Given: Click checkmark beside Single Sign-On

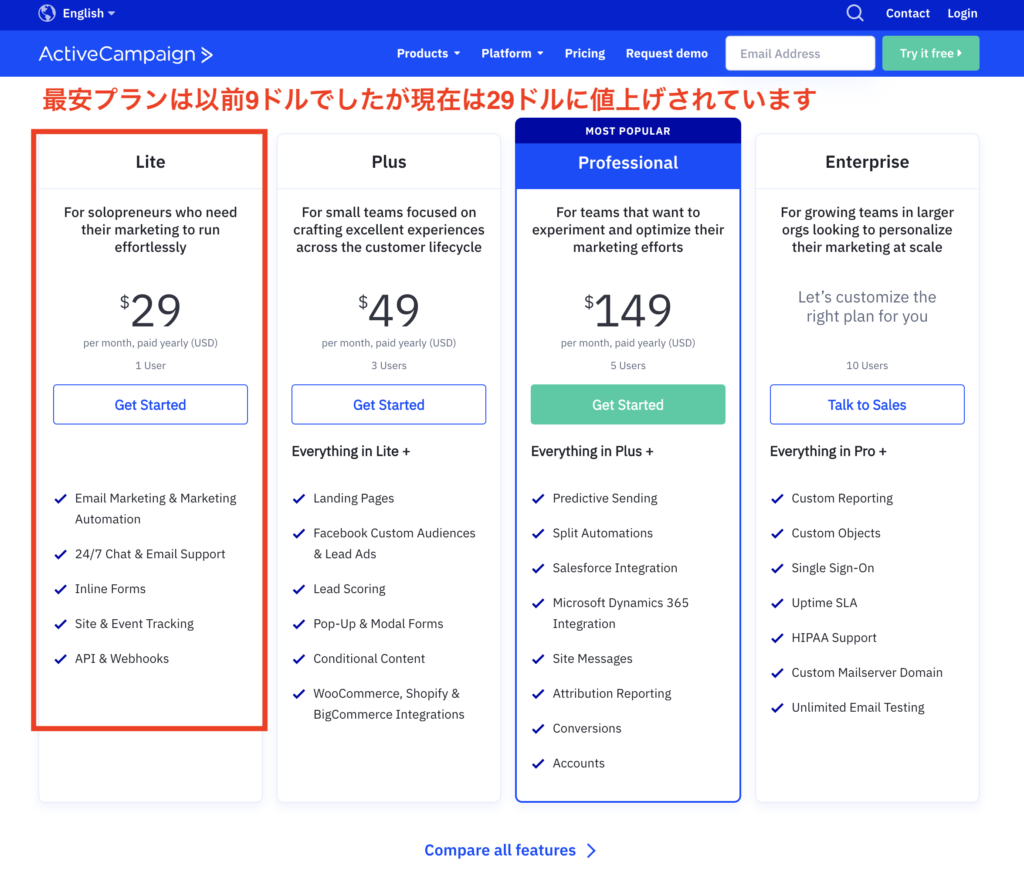Looking at the screenshot, I should coord(777,568).
